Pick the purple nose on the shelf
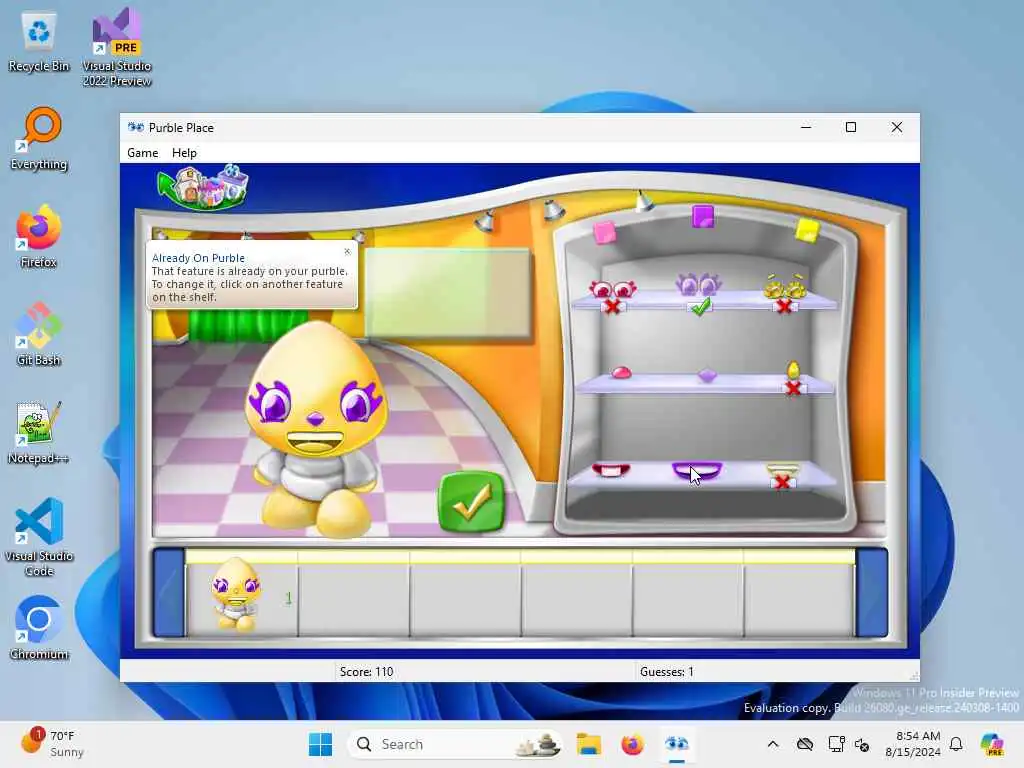Image resolution: width=1024 pixels, height=768 pixels. point(707,376)
